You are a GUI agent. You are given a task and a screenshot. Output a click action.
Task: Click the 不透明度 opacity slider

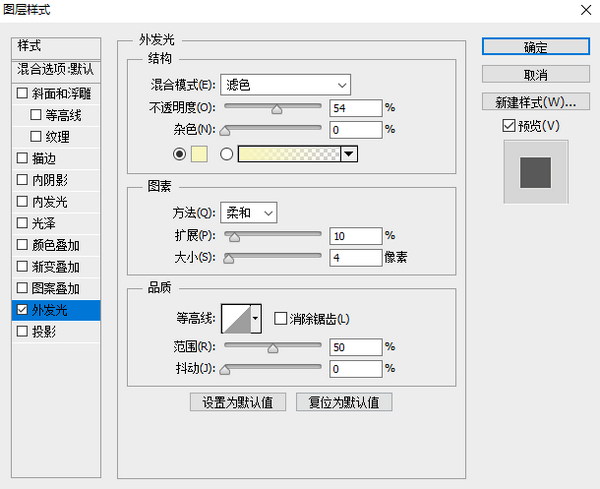pos(272,108)
